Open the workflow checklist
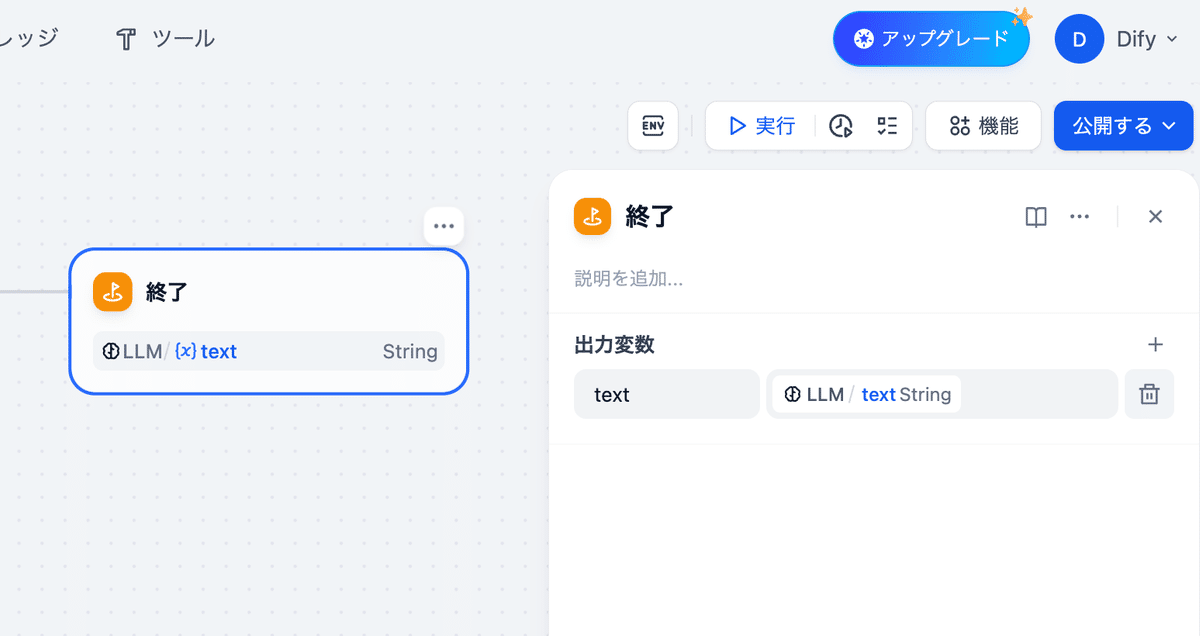This screenshot has width=1200, height=636. point(886,125)
